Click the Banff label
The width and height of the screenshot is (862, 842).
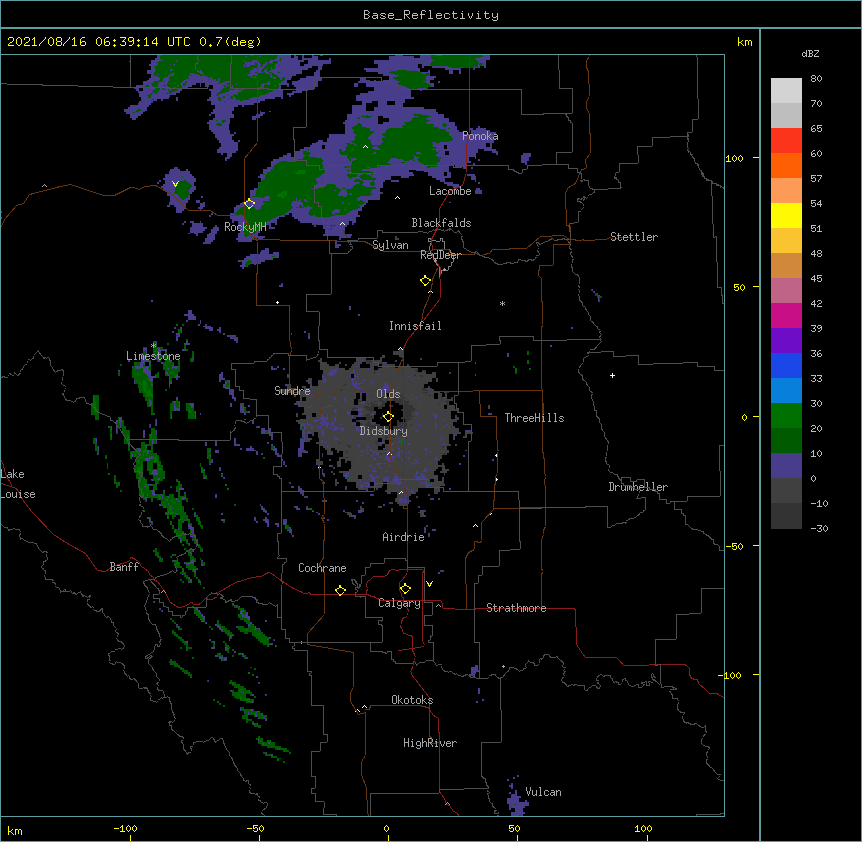(124, 567)
